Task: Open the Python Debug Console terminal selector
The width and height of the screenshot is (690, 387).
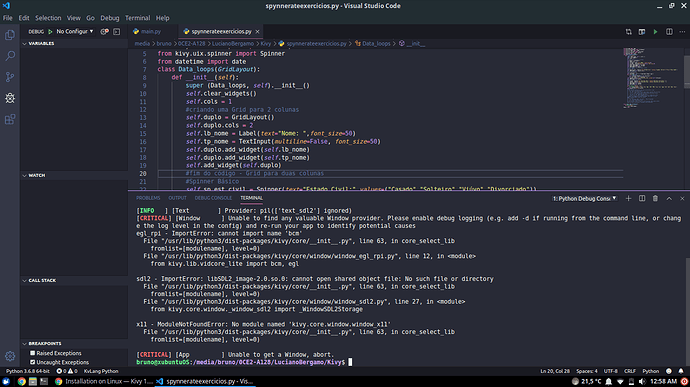Action: point(584,199)
